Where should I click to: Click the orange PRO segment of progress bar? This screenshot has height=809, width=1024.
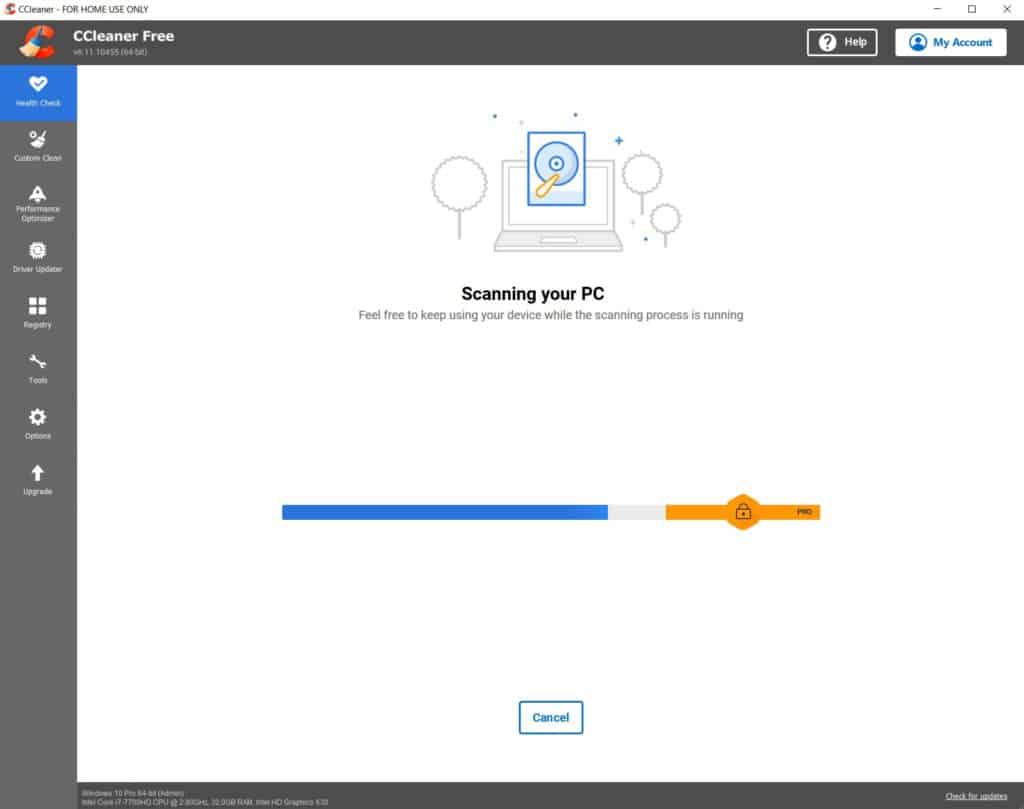pyautogui.click(x=743, y=513)
